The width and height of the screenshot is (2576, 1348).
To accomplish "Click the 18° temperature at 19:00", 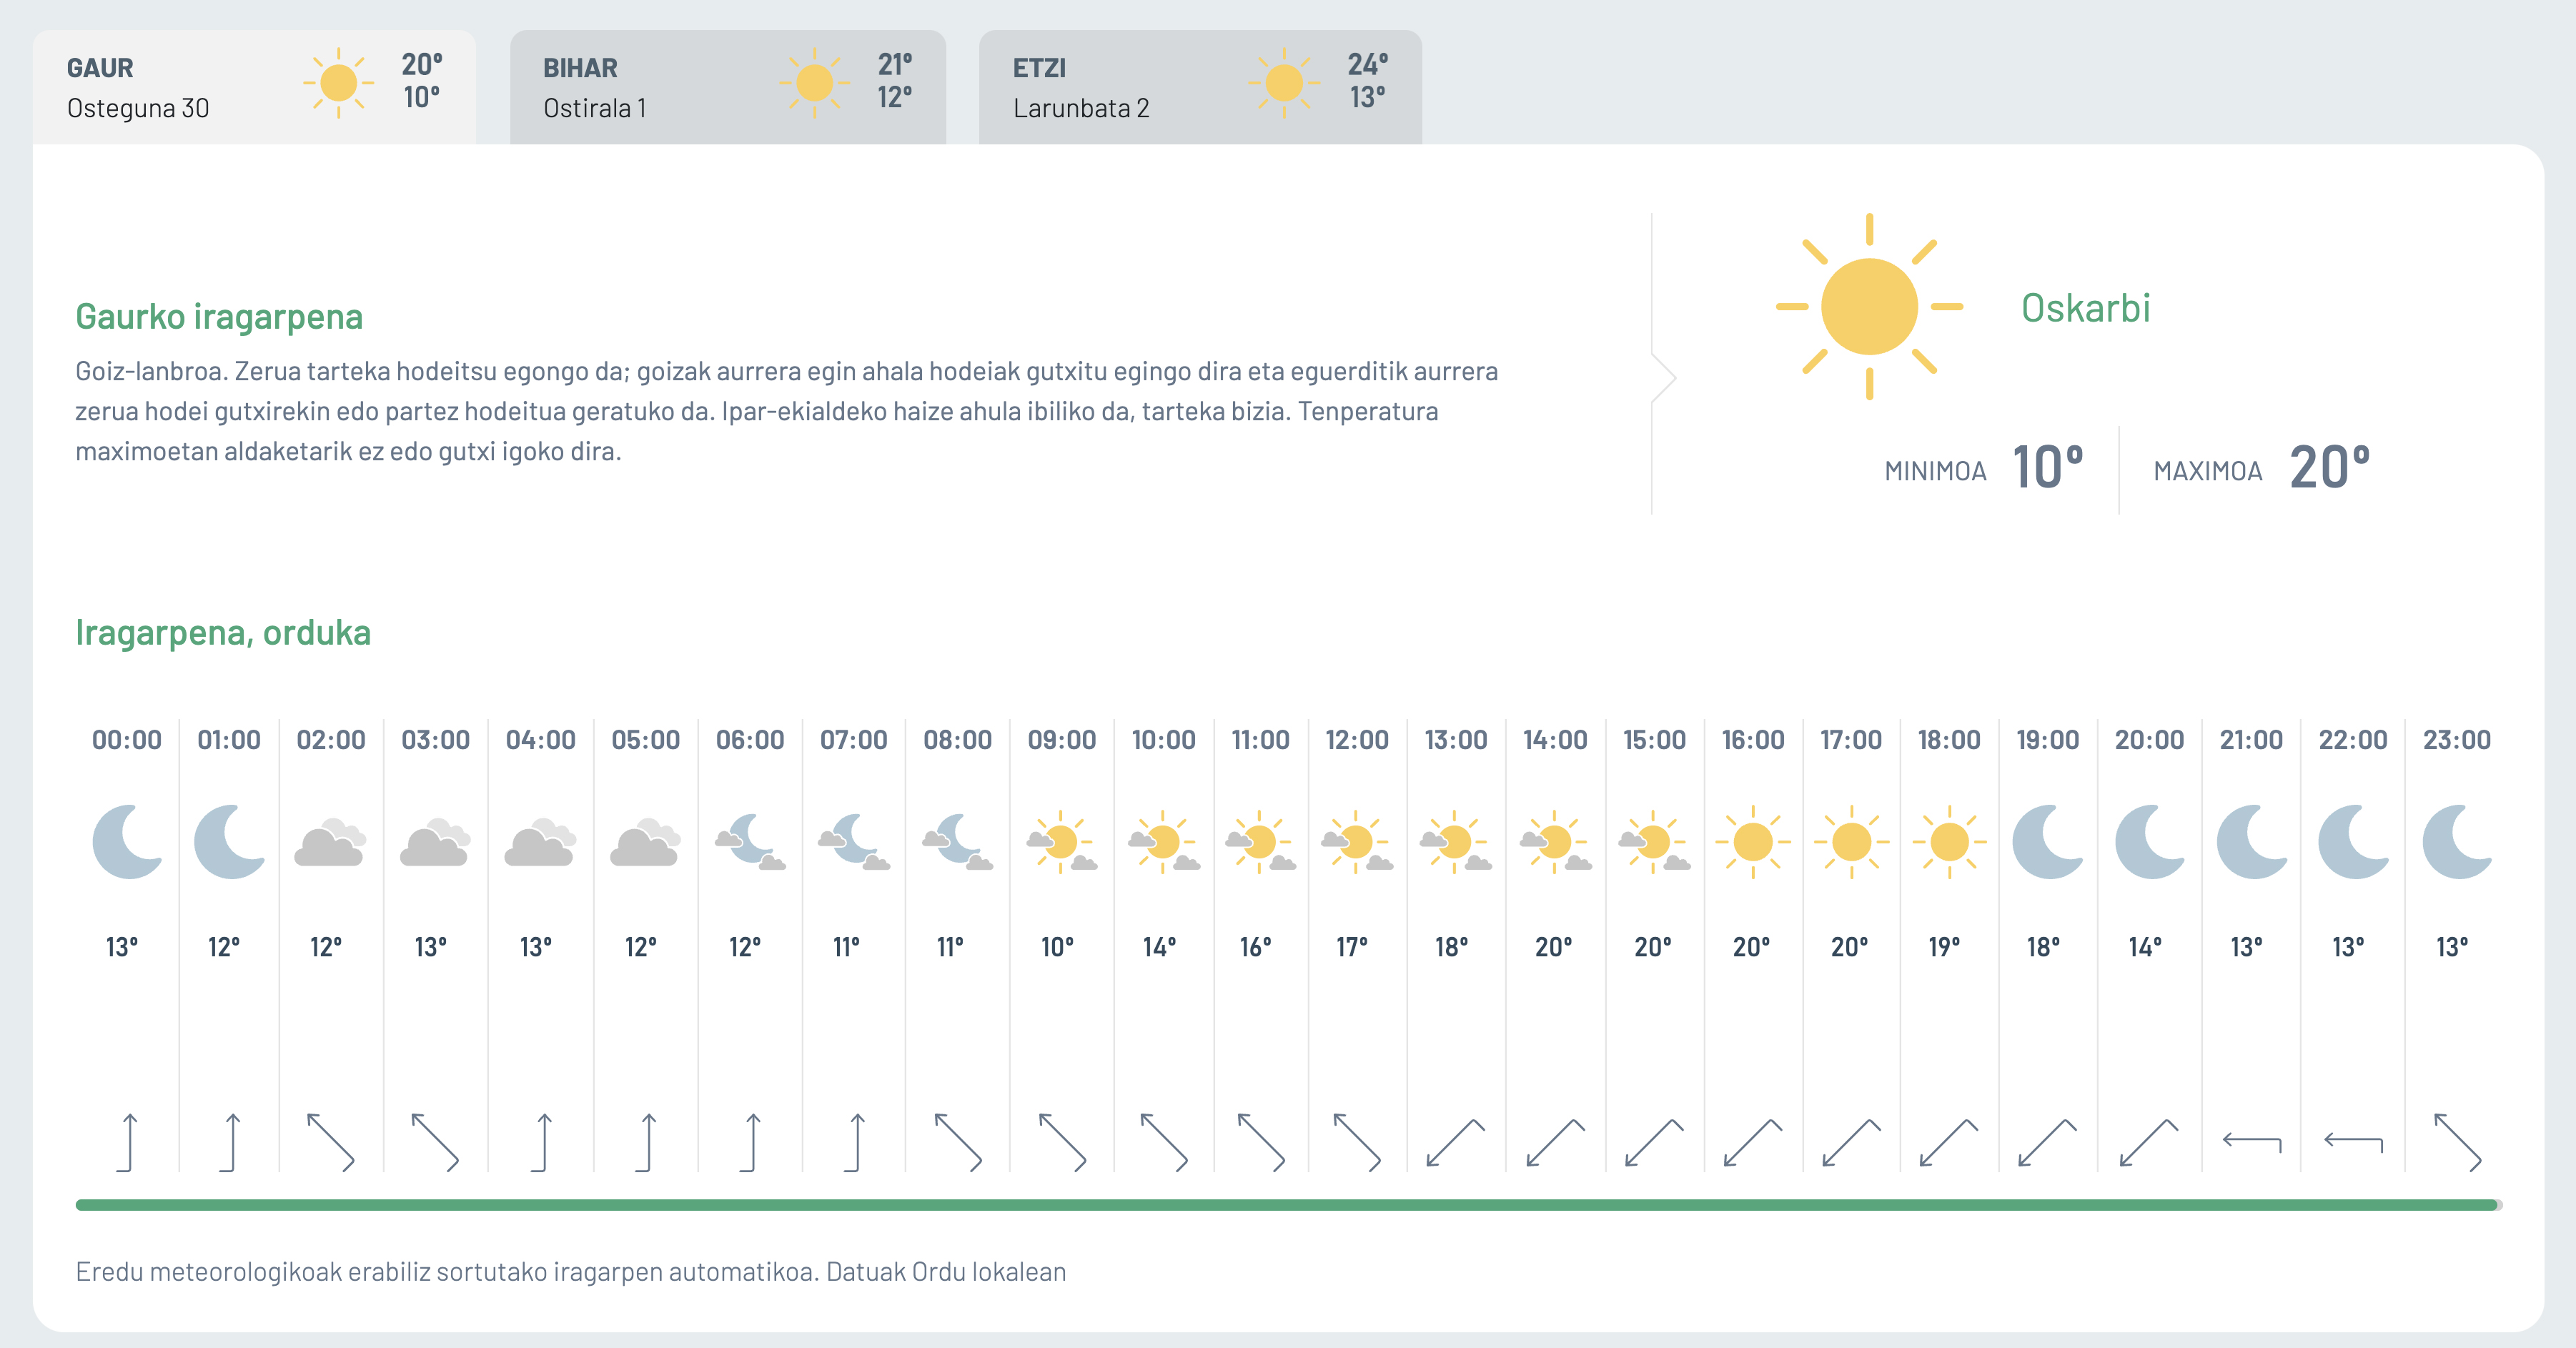I will pos(2043,946).
